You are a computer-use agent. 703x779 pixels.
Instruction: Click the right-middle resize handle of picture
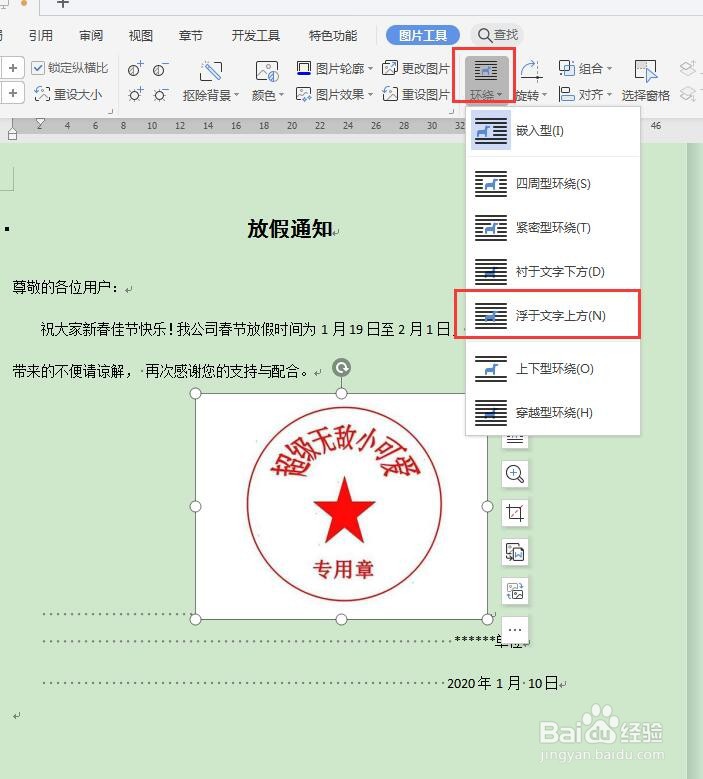click(487, 506)
